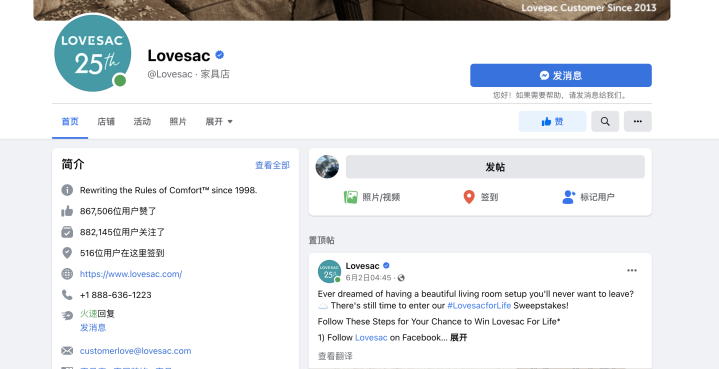The width and height of the screenshot is (719, 369).
Task: Click 查看全部 in the 简介 panel
Action: [272, 165]
